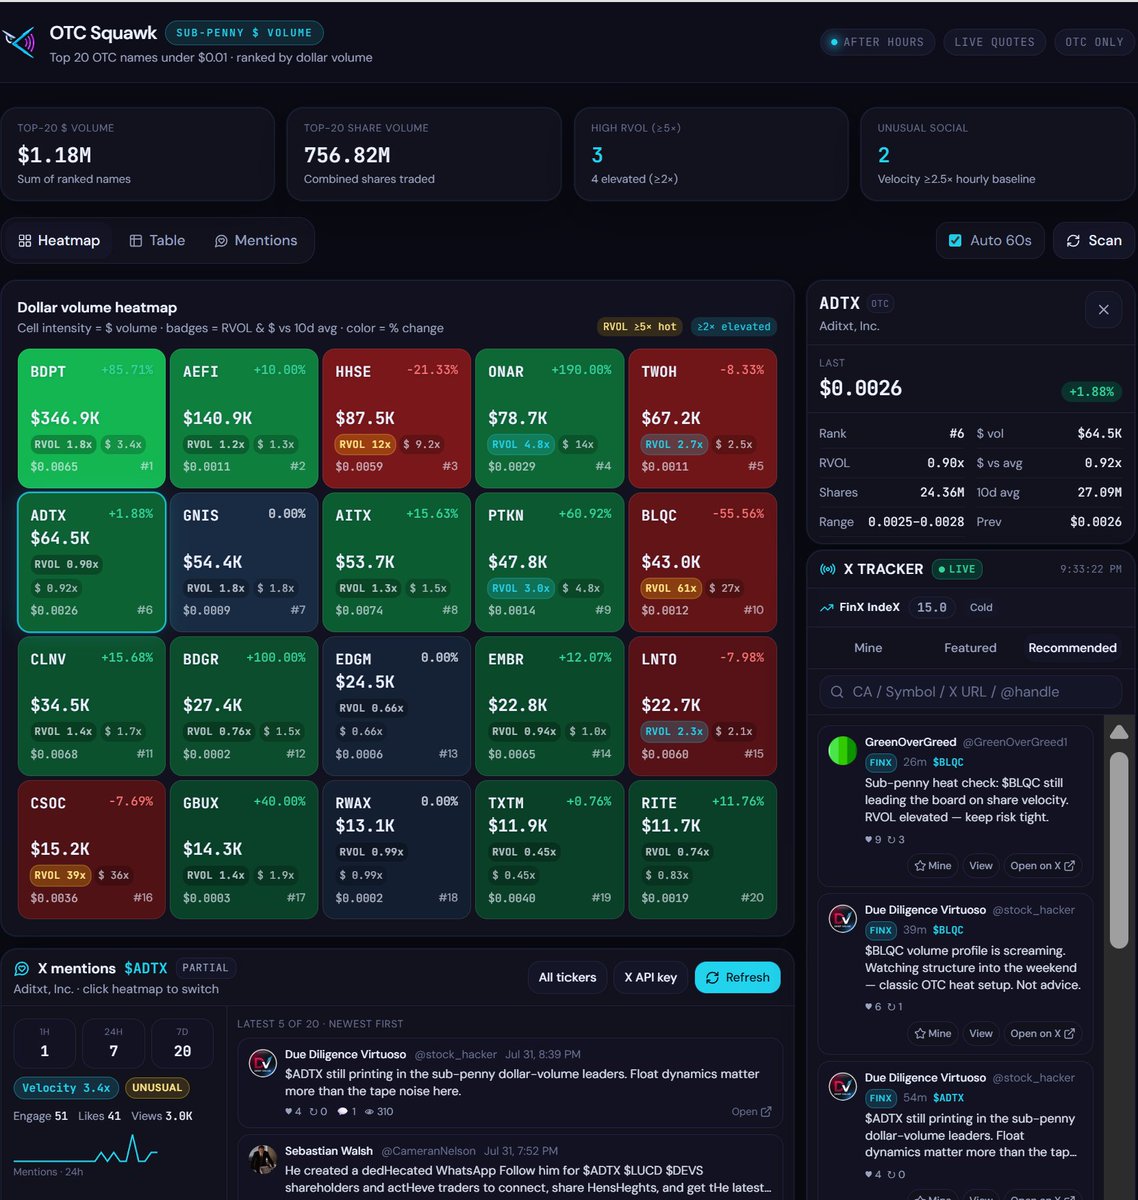The image size is (1138, 1200).
Task: Click the X Tracker scrollbar up arrow
Action: 1119,732
